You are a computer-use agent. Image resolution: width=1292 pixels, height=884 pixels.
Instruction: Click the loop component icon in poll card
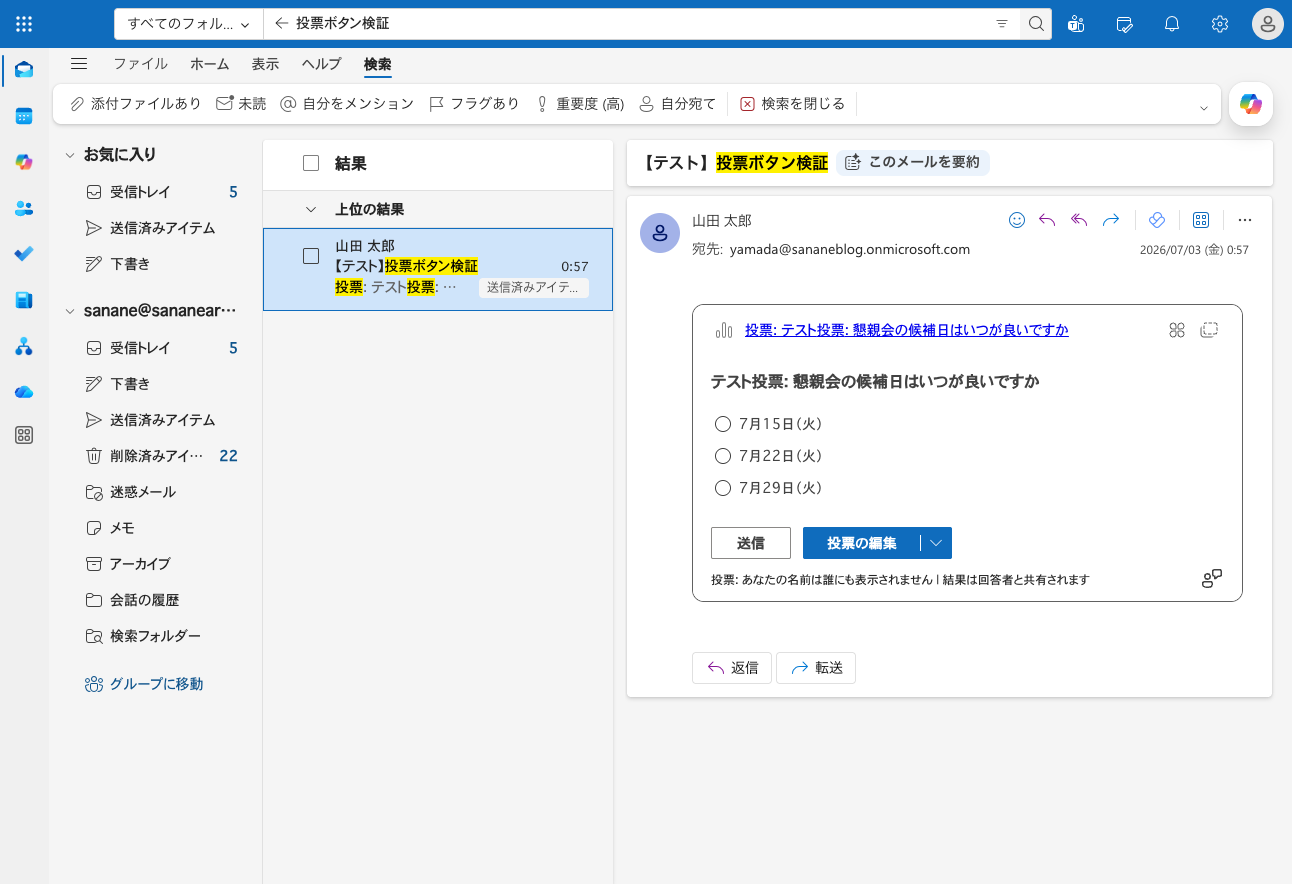pyautogui.click(x=1177, y=330)
